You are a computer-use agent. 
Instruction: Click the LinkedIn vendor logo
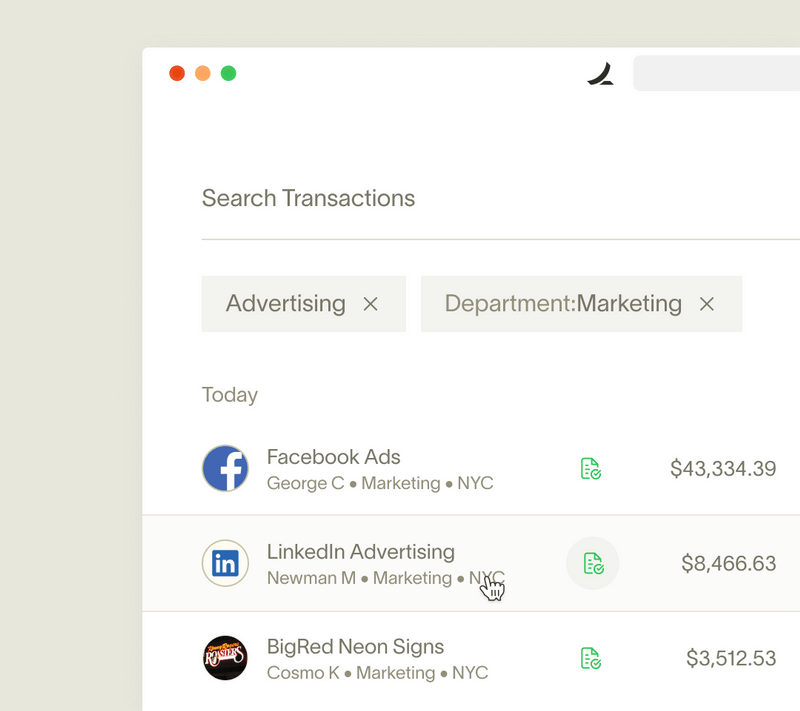pyautogui.click(x=225, y=564)
